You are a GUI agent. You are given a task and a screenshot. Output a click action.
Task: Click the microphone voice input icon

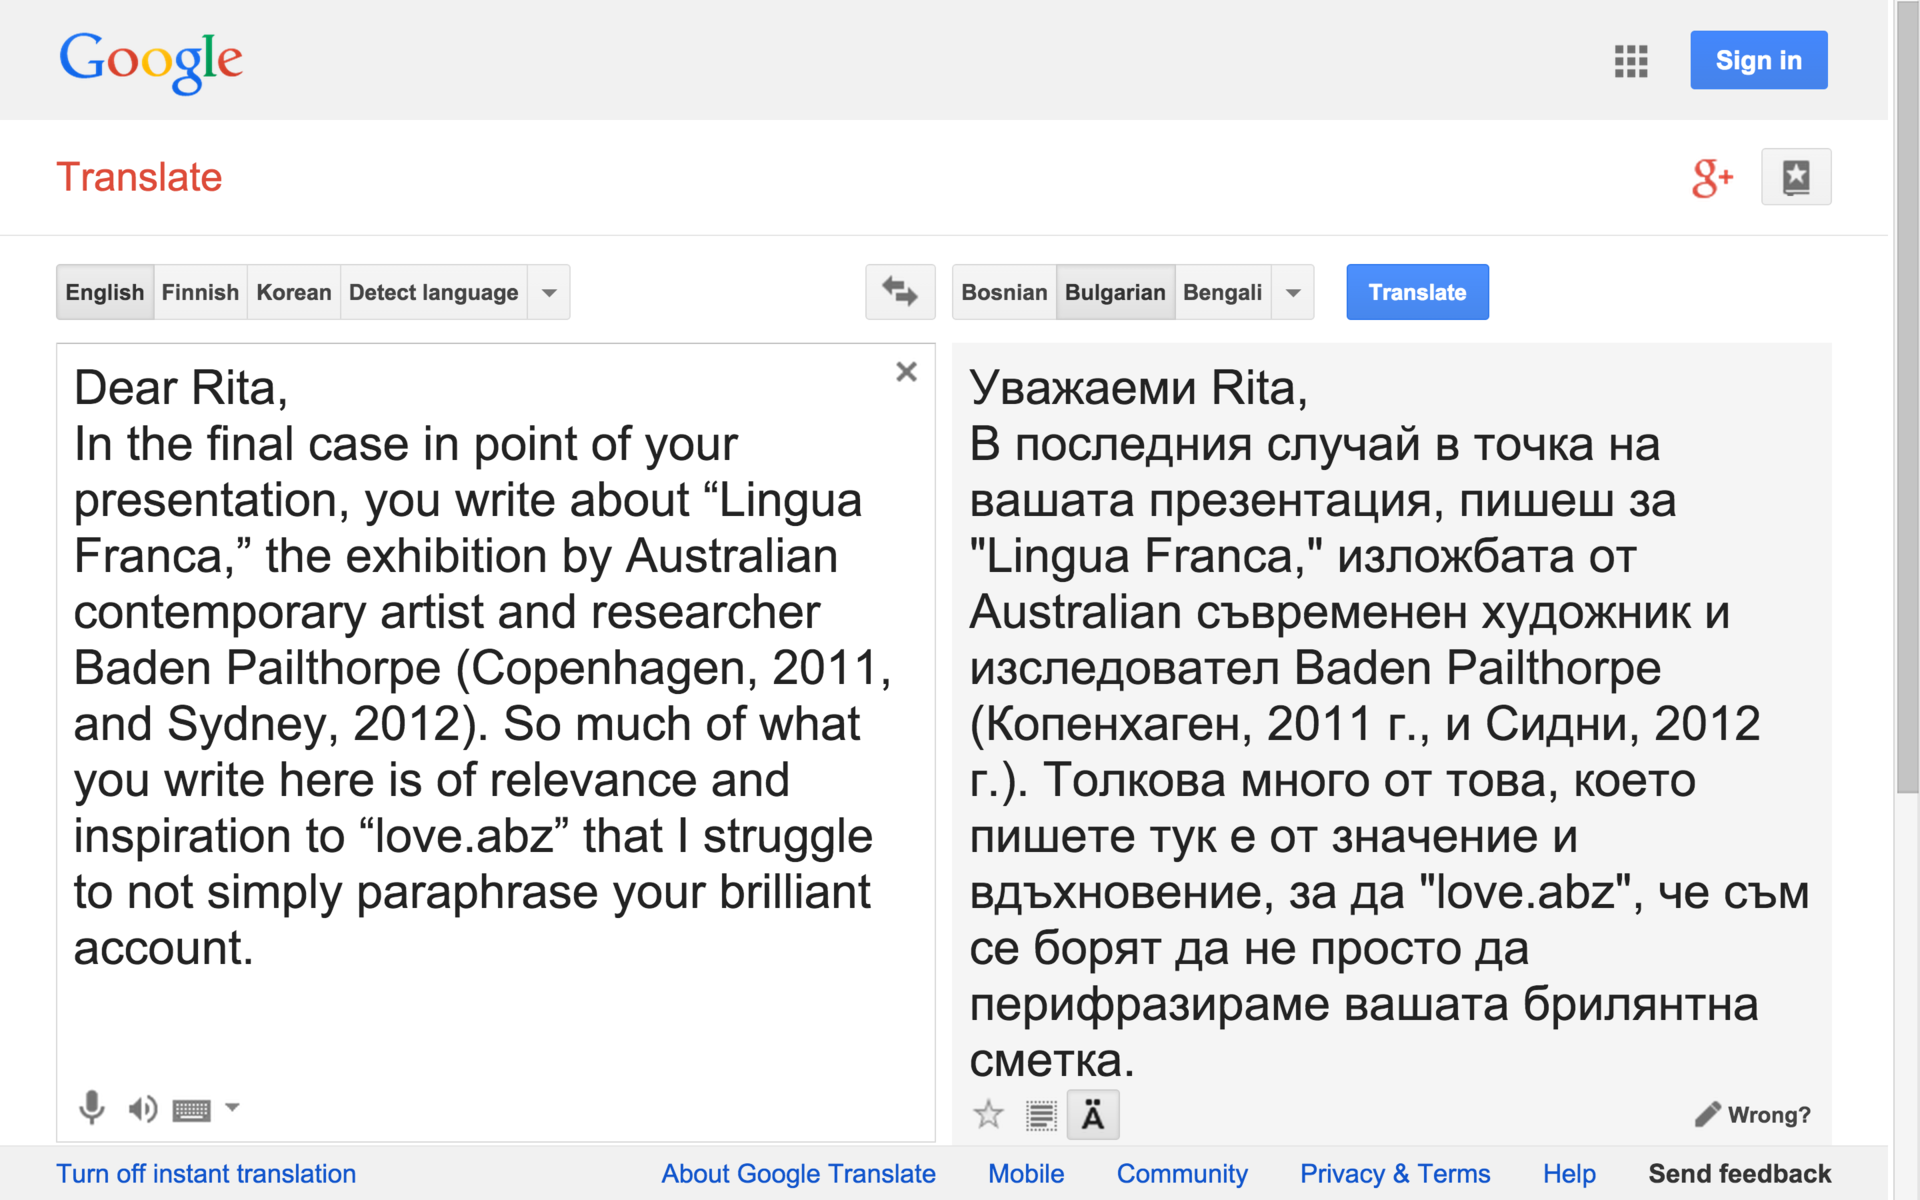pyautogui.click(x=91, y=1108)
